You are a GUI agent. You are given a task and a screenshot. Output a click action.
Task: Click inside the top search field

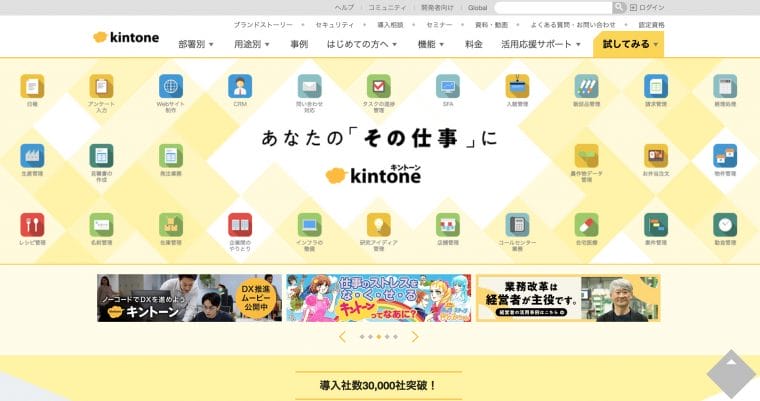pyautogui.click(x=552, y=7)
